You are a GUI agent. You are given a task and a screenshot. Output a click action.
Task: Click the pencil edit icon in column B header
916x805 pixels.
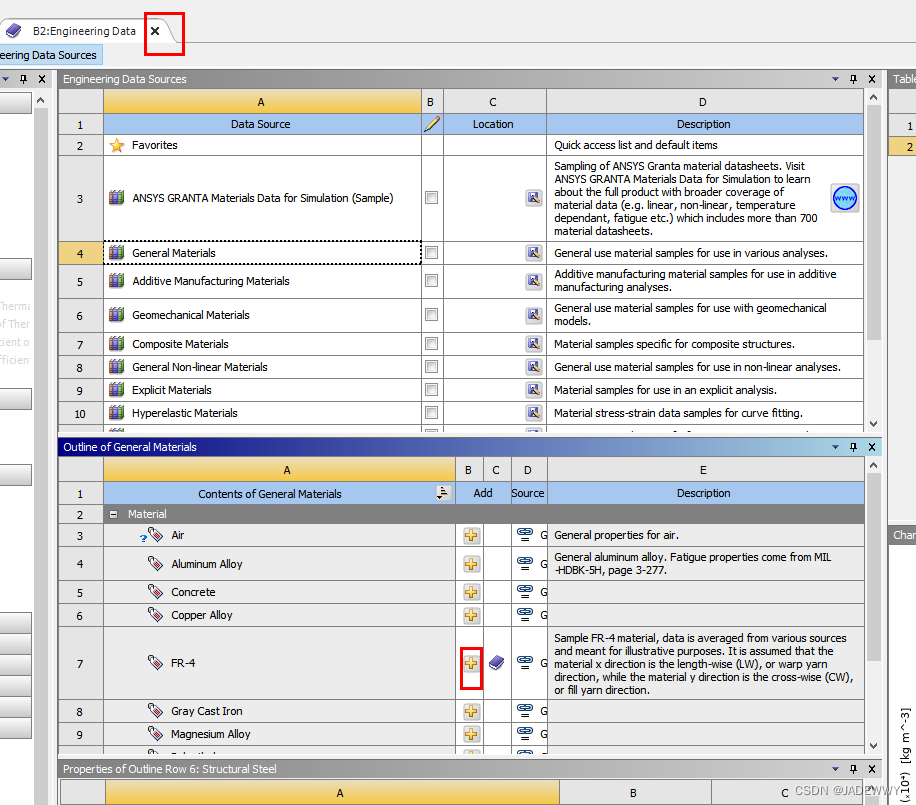(432, 124)
